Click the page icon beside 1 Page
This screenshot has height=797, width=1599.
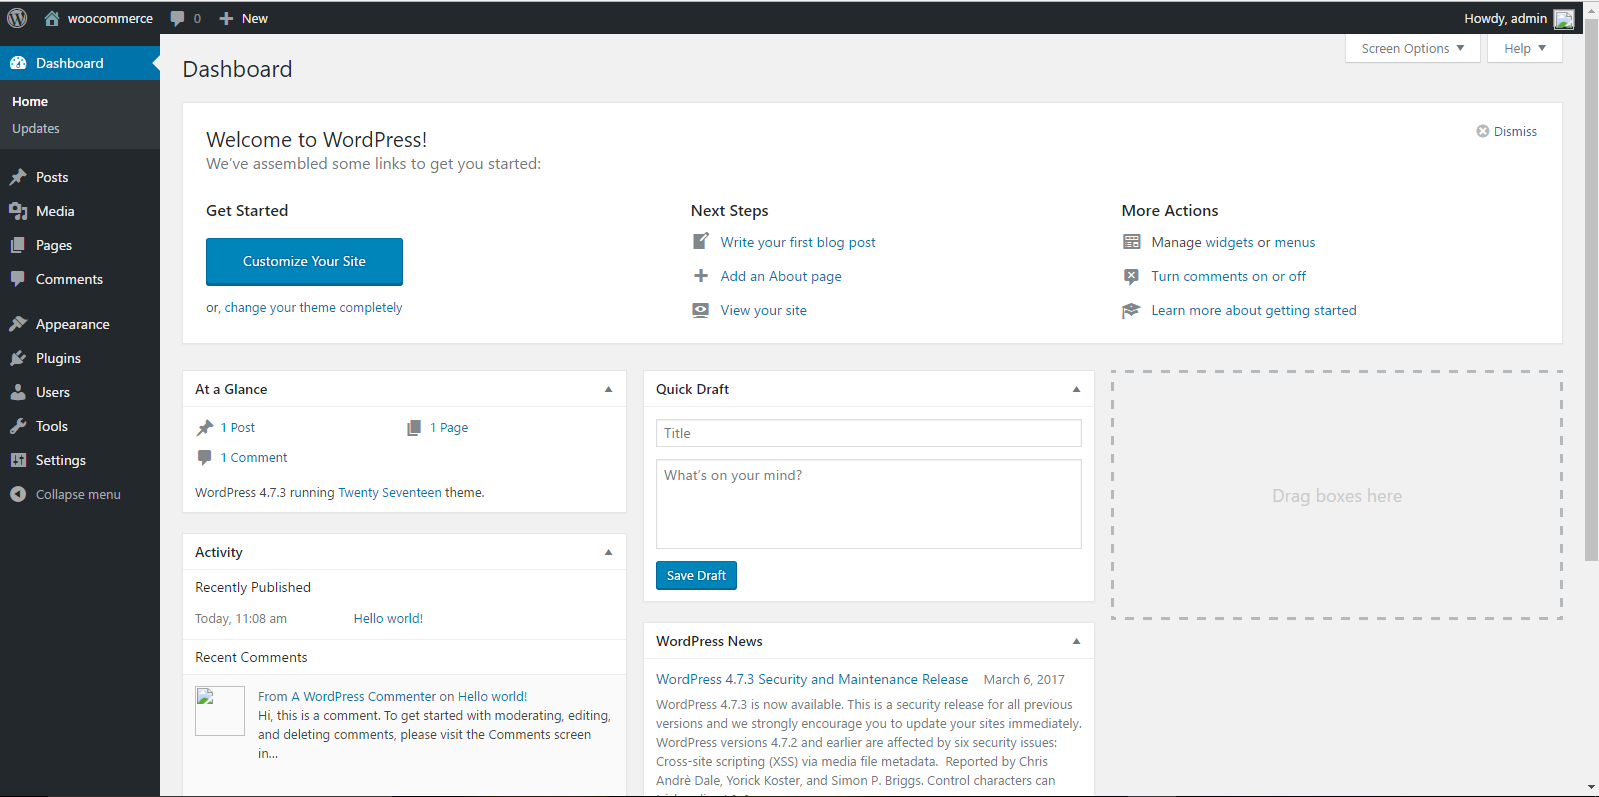pos(414,428)
